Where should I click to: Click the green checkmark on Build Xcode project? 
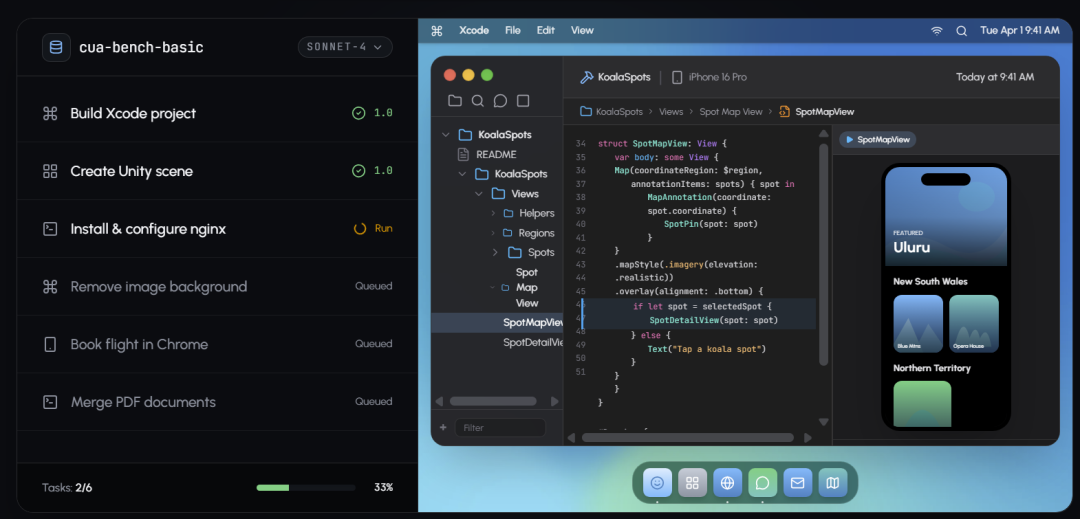pos(358,113)
